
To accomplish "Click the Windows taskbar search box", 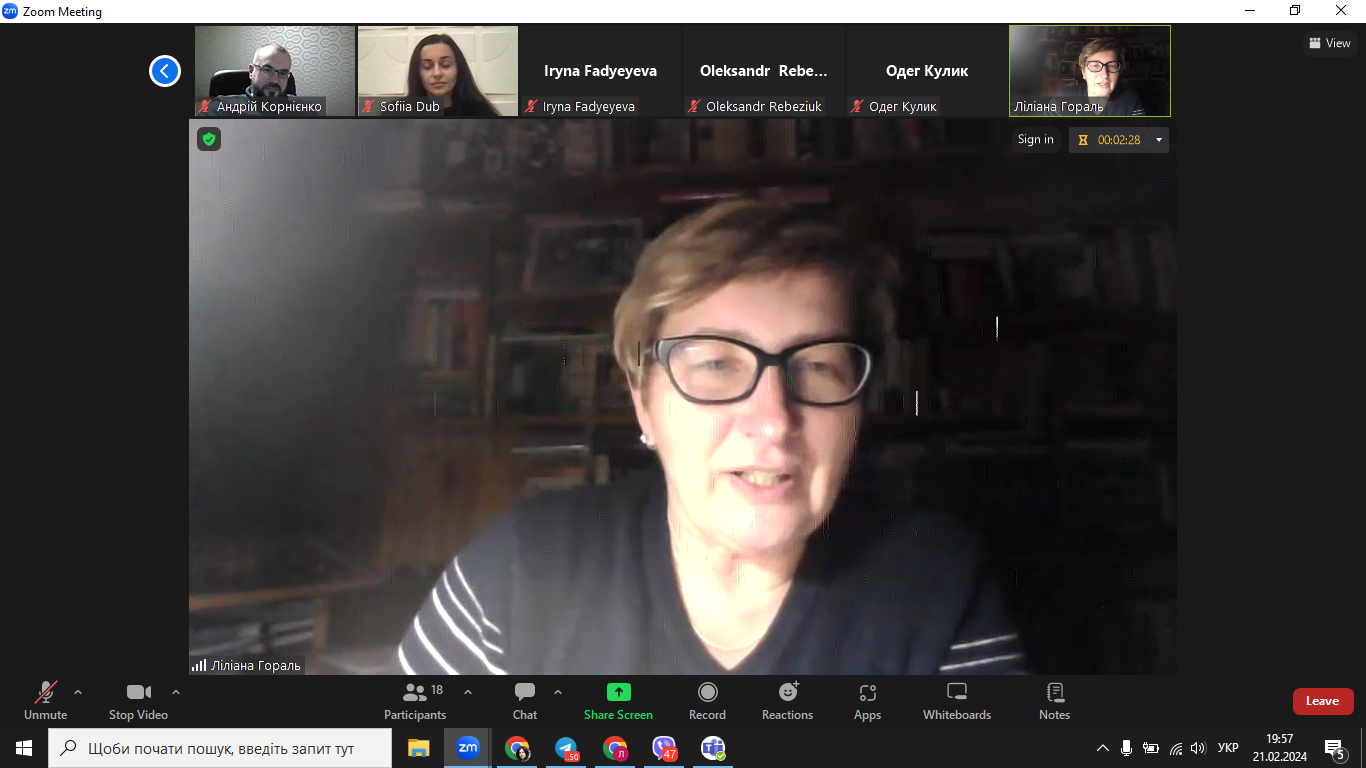I will (x=220, y=748).
